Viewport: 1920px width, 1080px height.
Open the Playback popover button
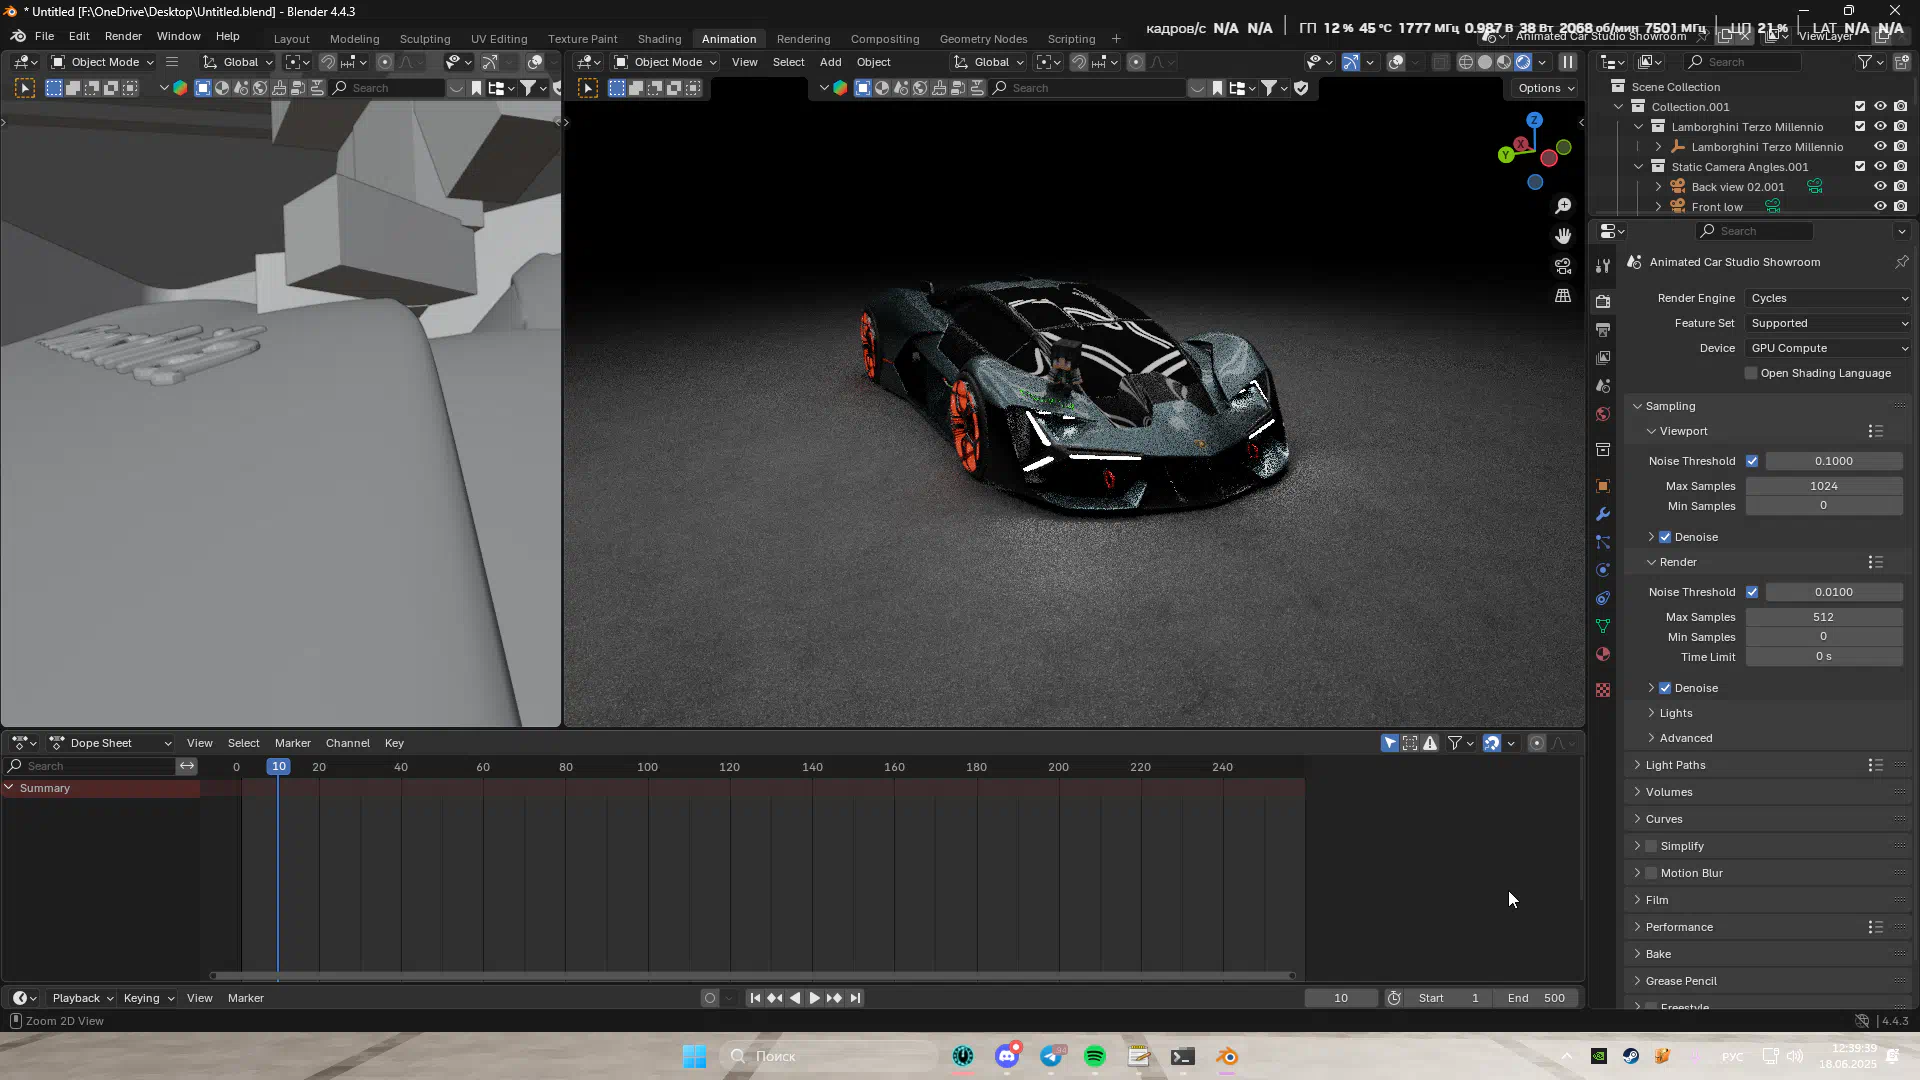pos(83,998)
